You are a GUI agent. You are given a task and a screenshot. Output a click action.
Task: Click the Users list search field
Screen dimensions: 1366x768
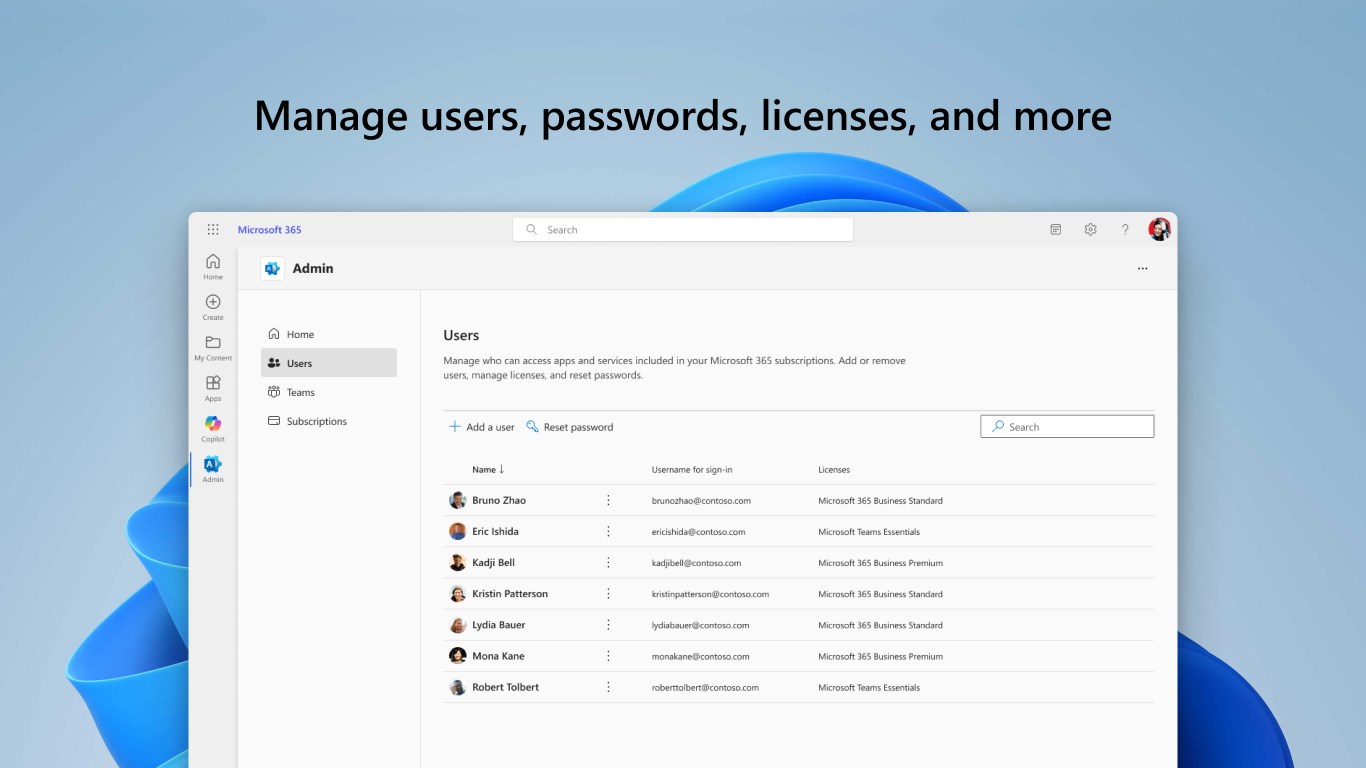pyautogui.click(x=1067, y=427)
